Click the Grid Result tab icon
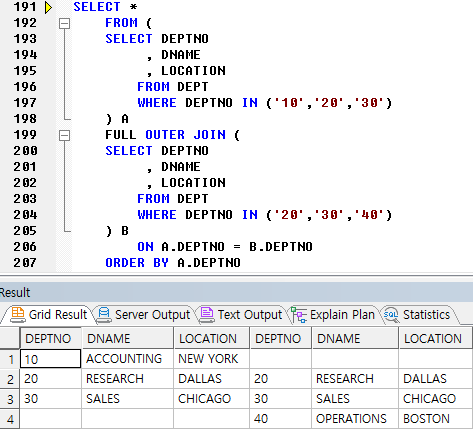The width and height of the screenshot is (473, 430). tap(18, 314)
